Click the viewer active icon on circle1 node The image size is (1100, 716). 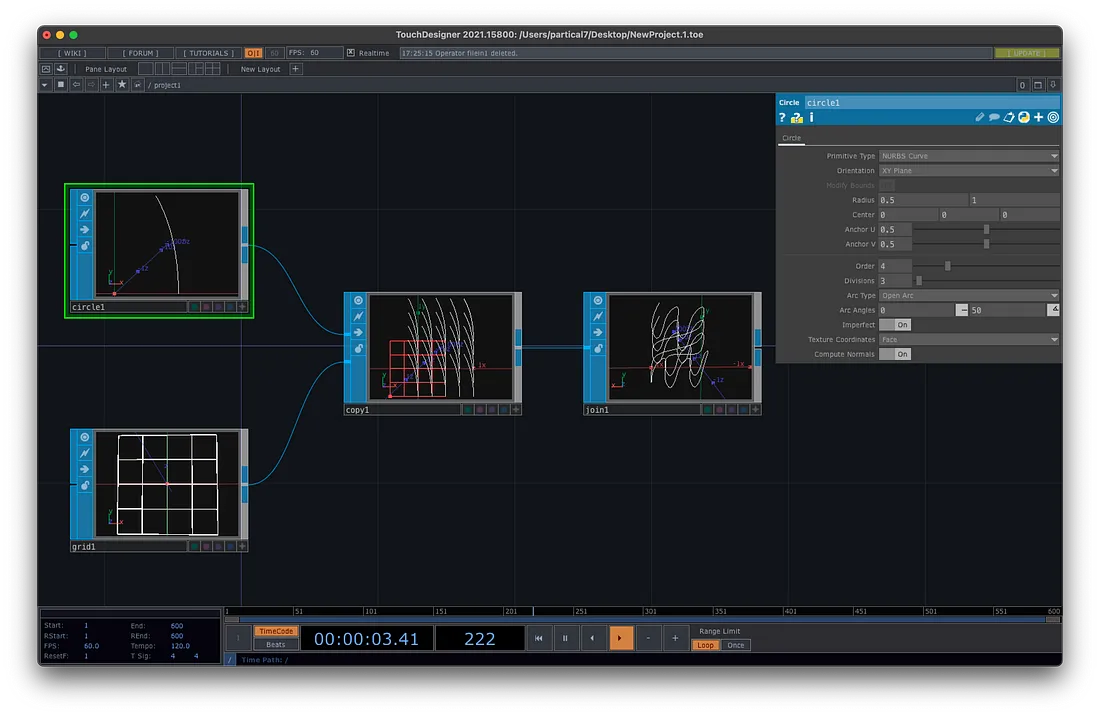pos(85,198)
